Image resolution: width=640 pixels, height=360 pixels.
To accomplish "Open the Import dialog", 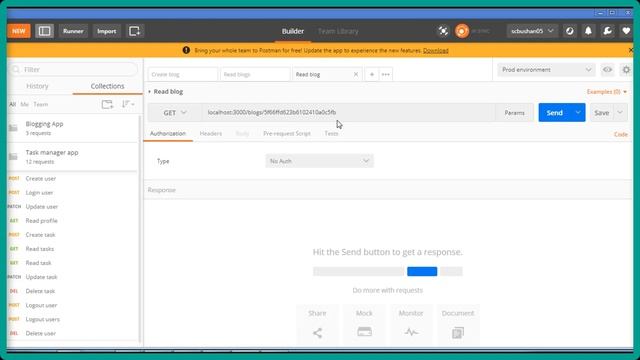I will point(107,31).
